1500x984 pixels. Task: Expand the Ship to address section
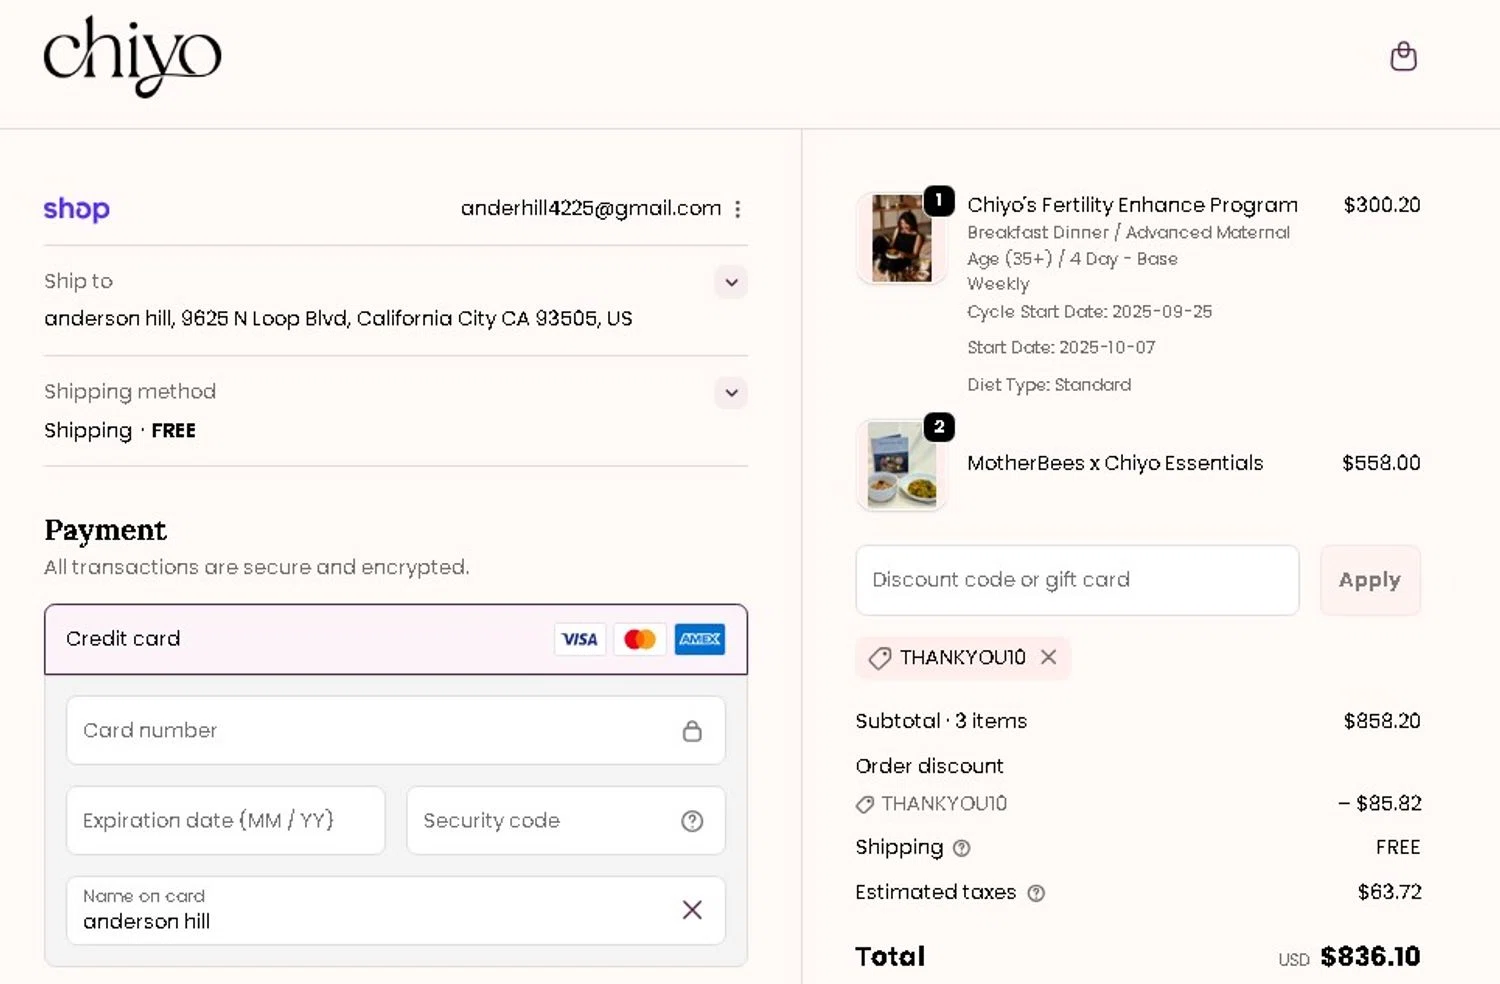[x=732, y=282]
